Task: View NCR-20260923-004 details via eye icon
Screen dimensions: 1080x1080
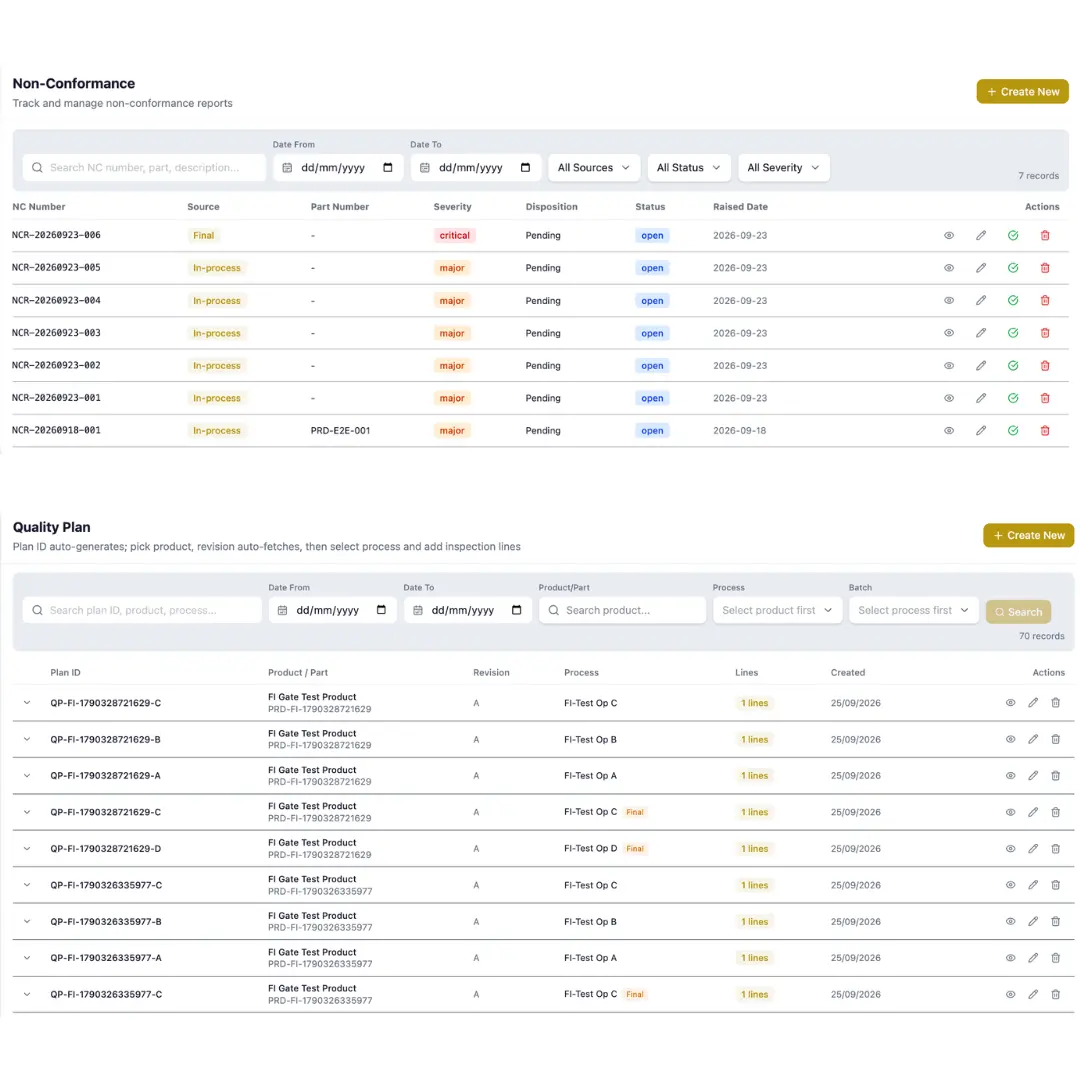Action: (948, 300)
